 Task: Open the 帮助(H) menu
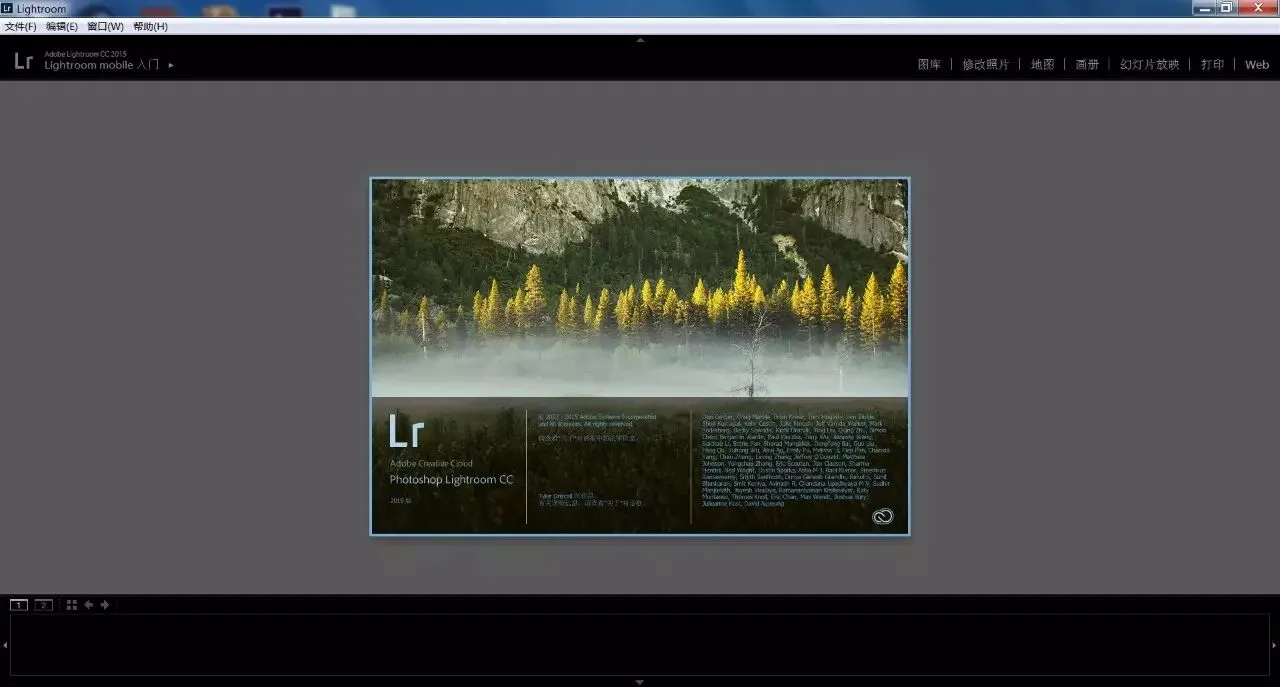(150, 26)
